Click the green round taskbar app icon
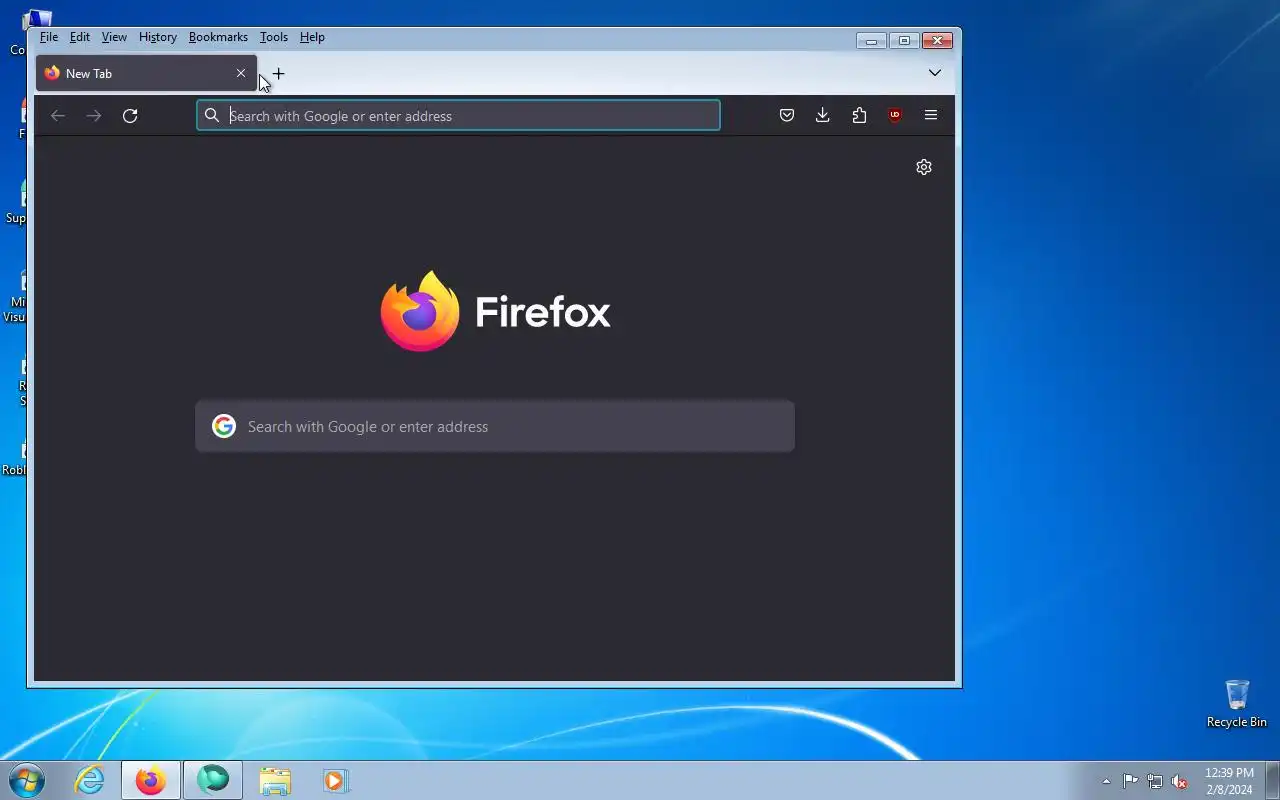 [x=213, y=780]
